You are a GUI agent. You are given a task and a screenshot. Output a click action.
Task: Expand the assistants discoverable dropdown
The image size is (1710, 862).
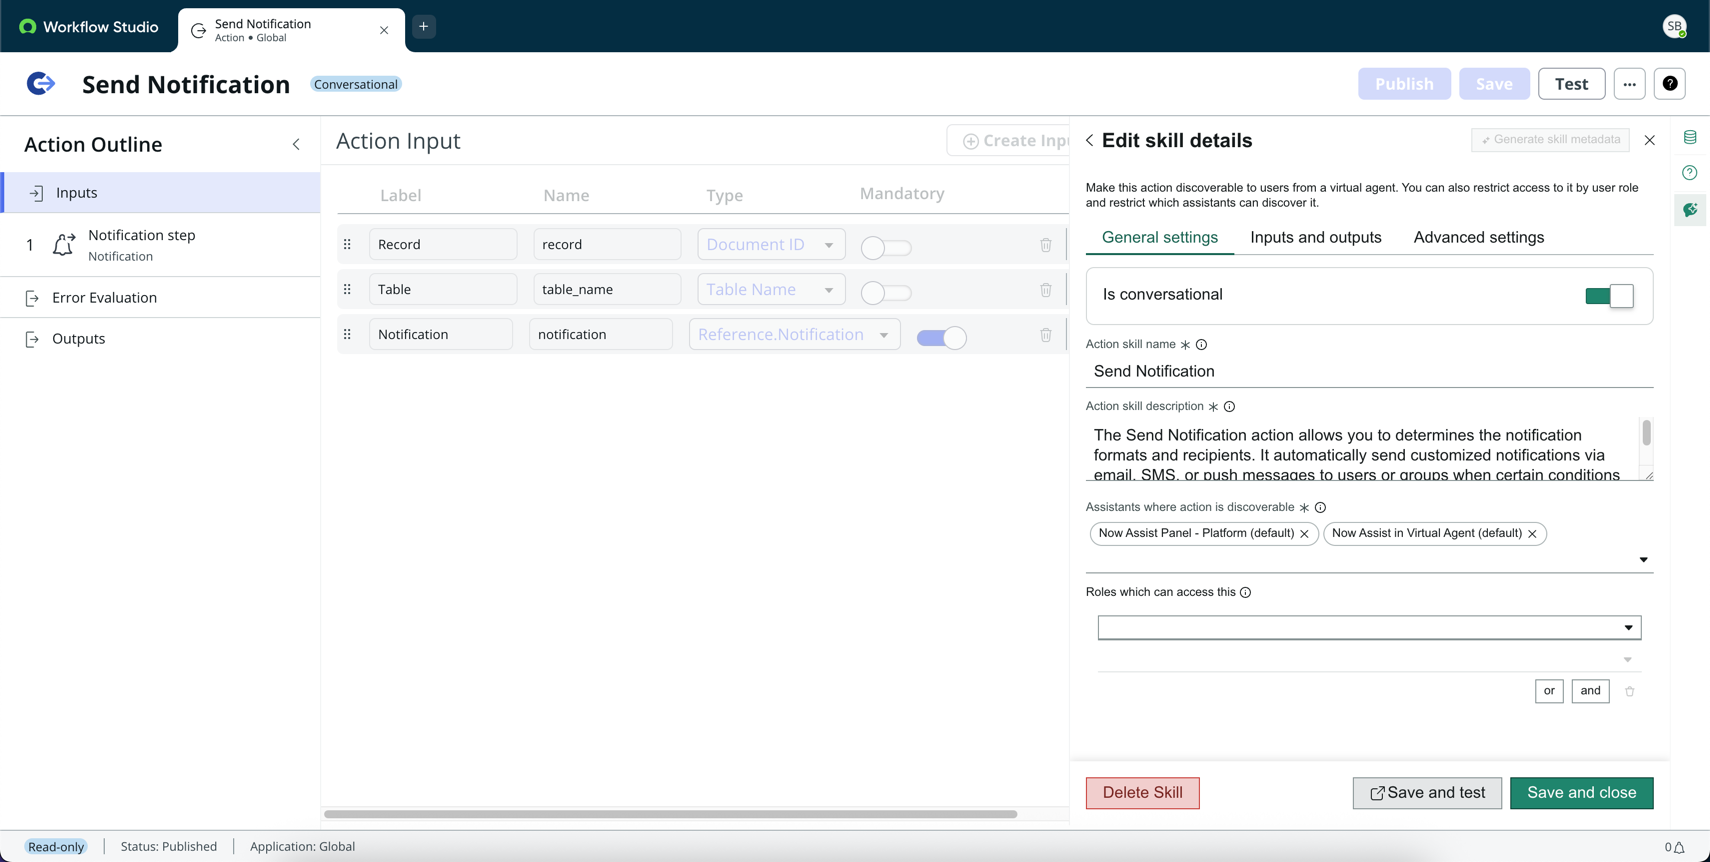click(x=1643, y=560)
